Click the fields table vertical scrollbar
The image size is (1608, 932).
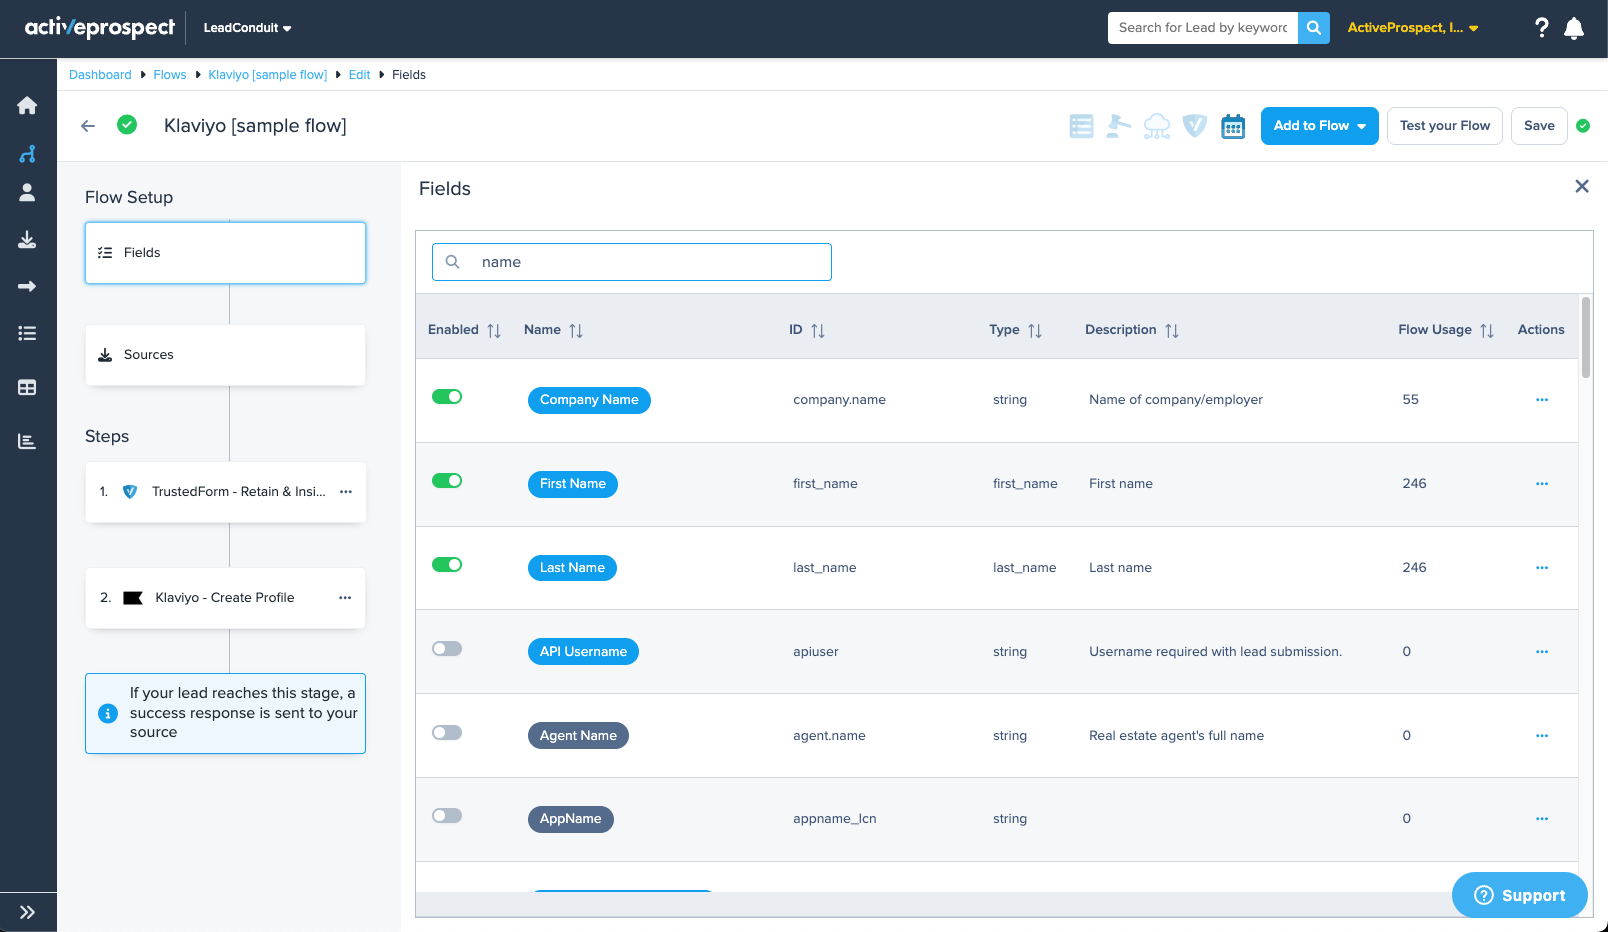[1586, 337]
